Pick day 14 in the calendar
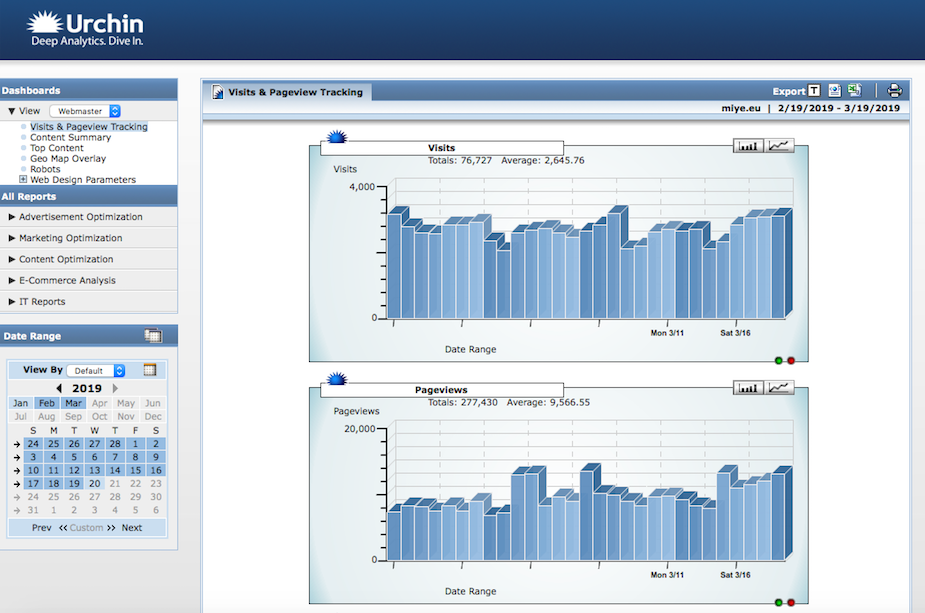925x613 pixels. 115,470
